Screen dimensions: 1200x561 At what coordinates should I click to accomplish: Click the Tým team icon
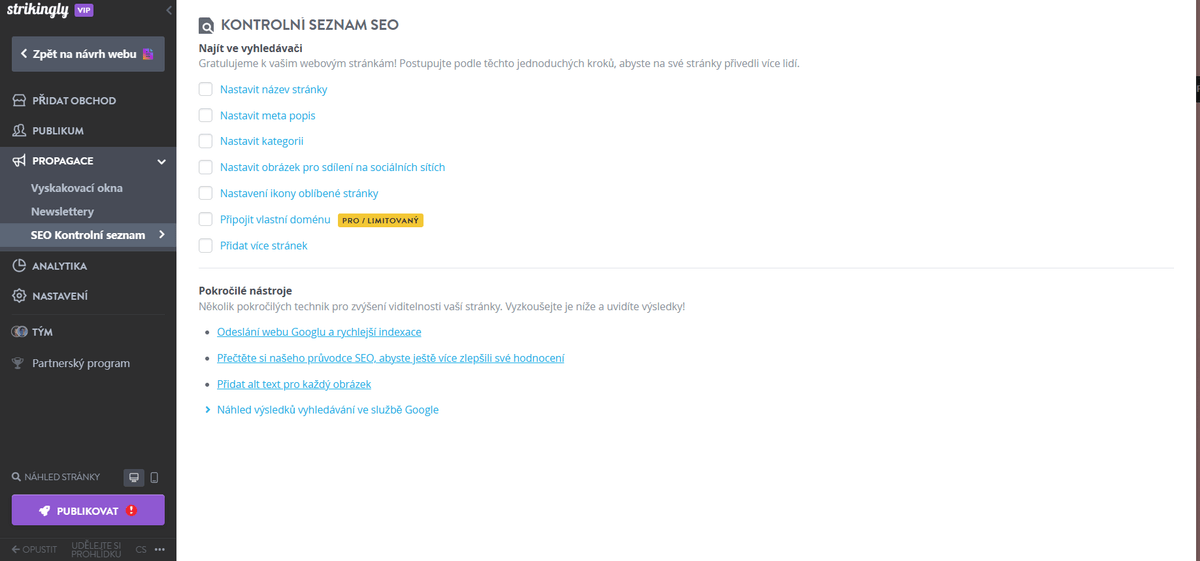coord(18,332)
